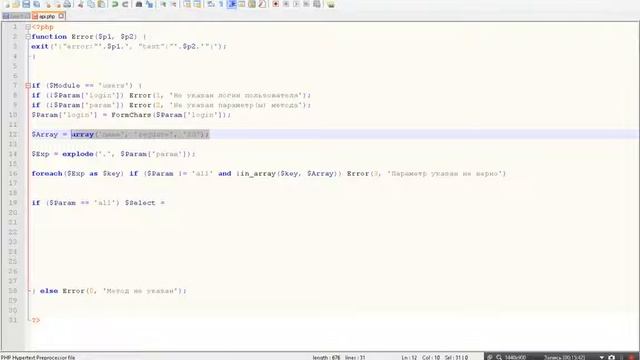Close the api.php tab with its X
Viewport: 640px width, 360px height.
(x=61, y=16)
